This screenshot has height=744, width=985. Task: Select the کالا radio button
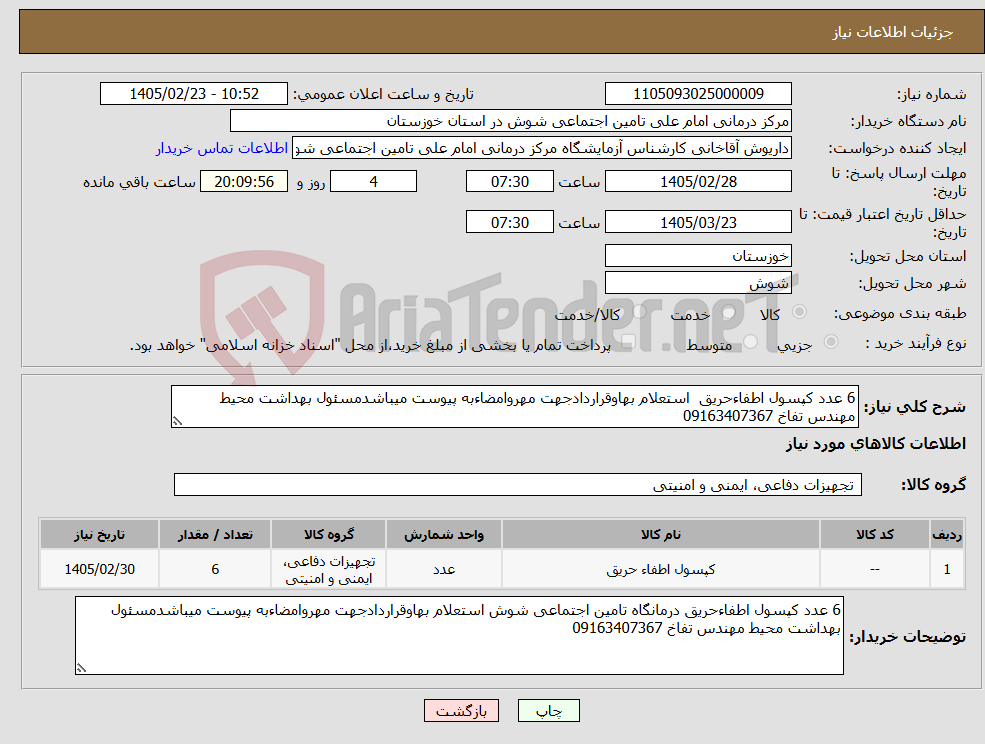800,312
